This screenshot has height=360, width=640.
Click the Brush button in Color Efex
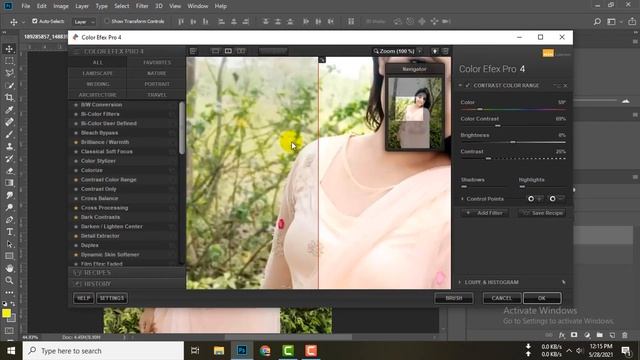(x=454, y=298)
